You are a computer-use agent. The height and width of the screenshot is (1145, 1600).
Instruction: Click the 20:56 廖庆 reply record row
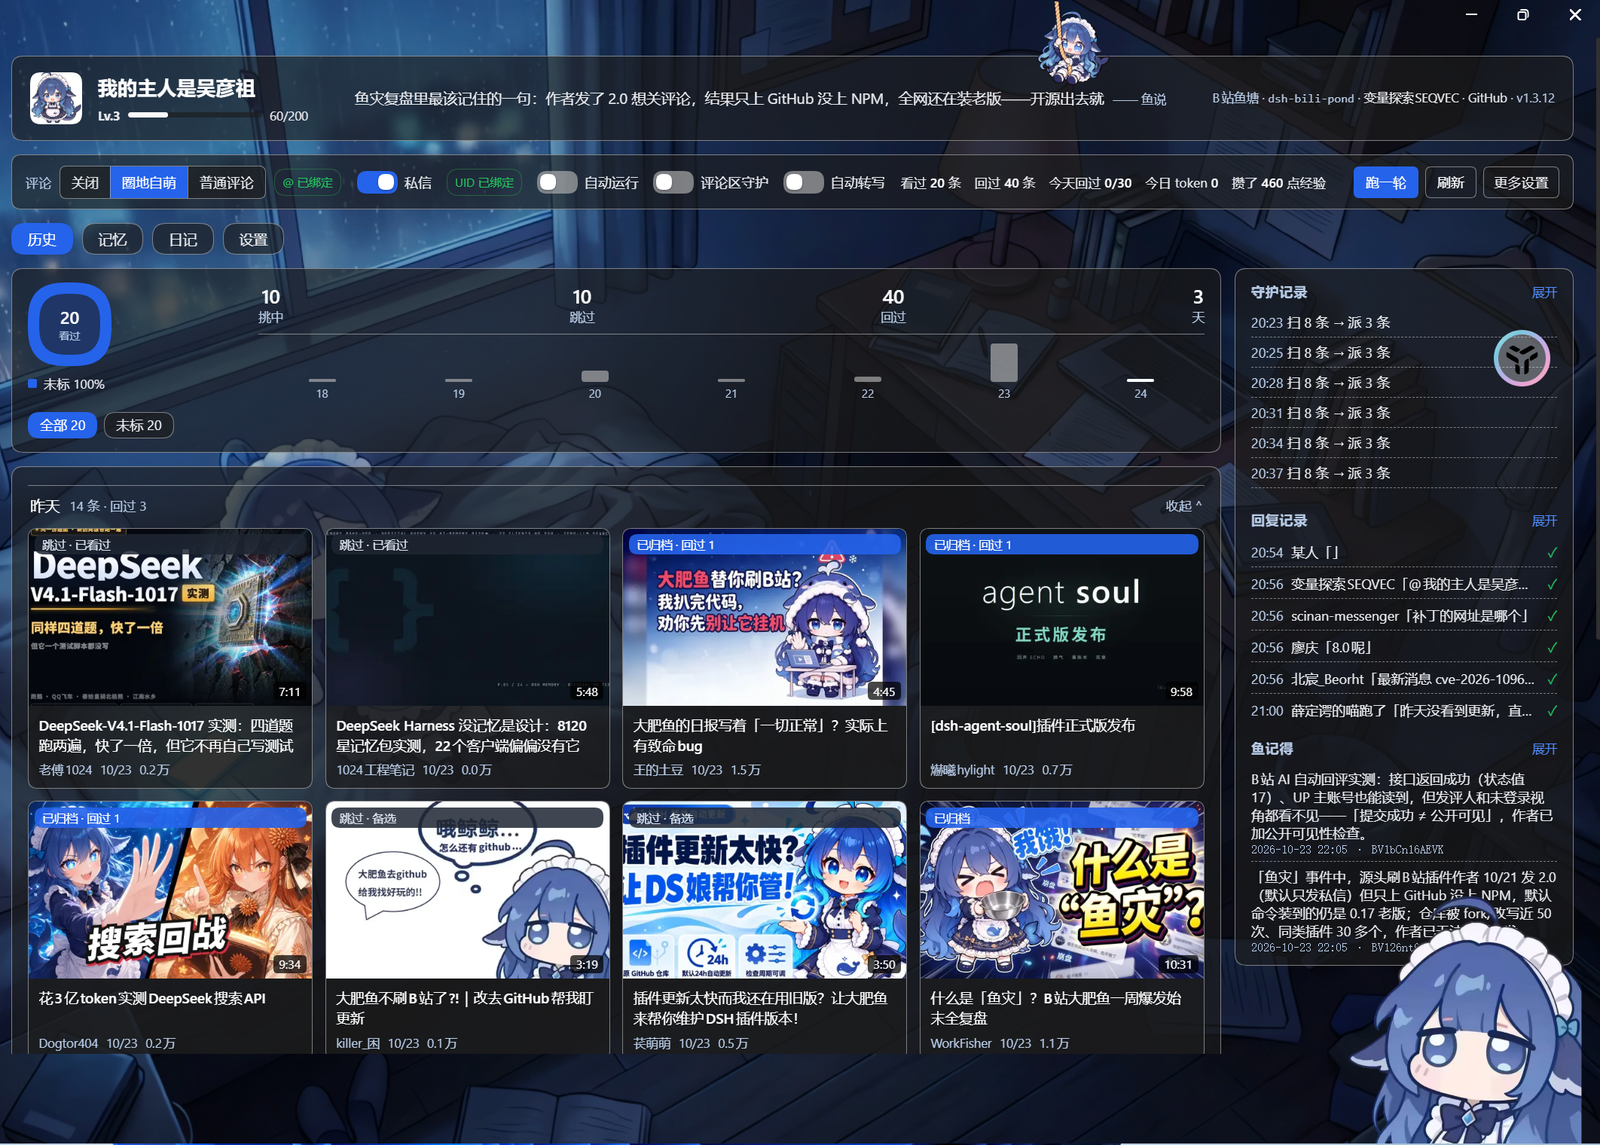pos(1404,647)
